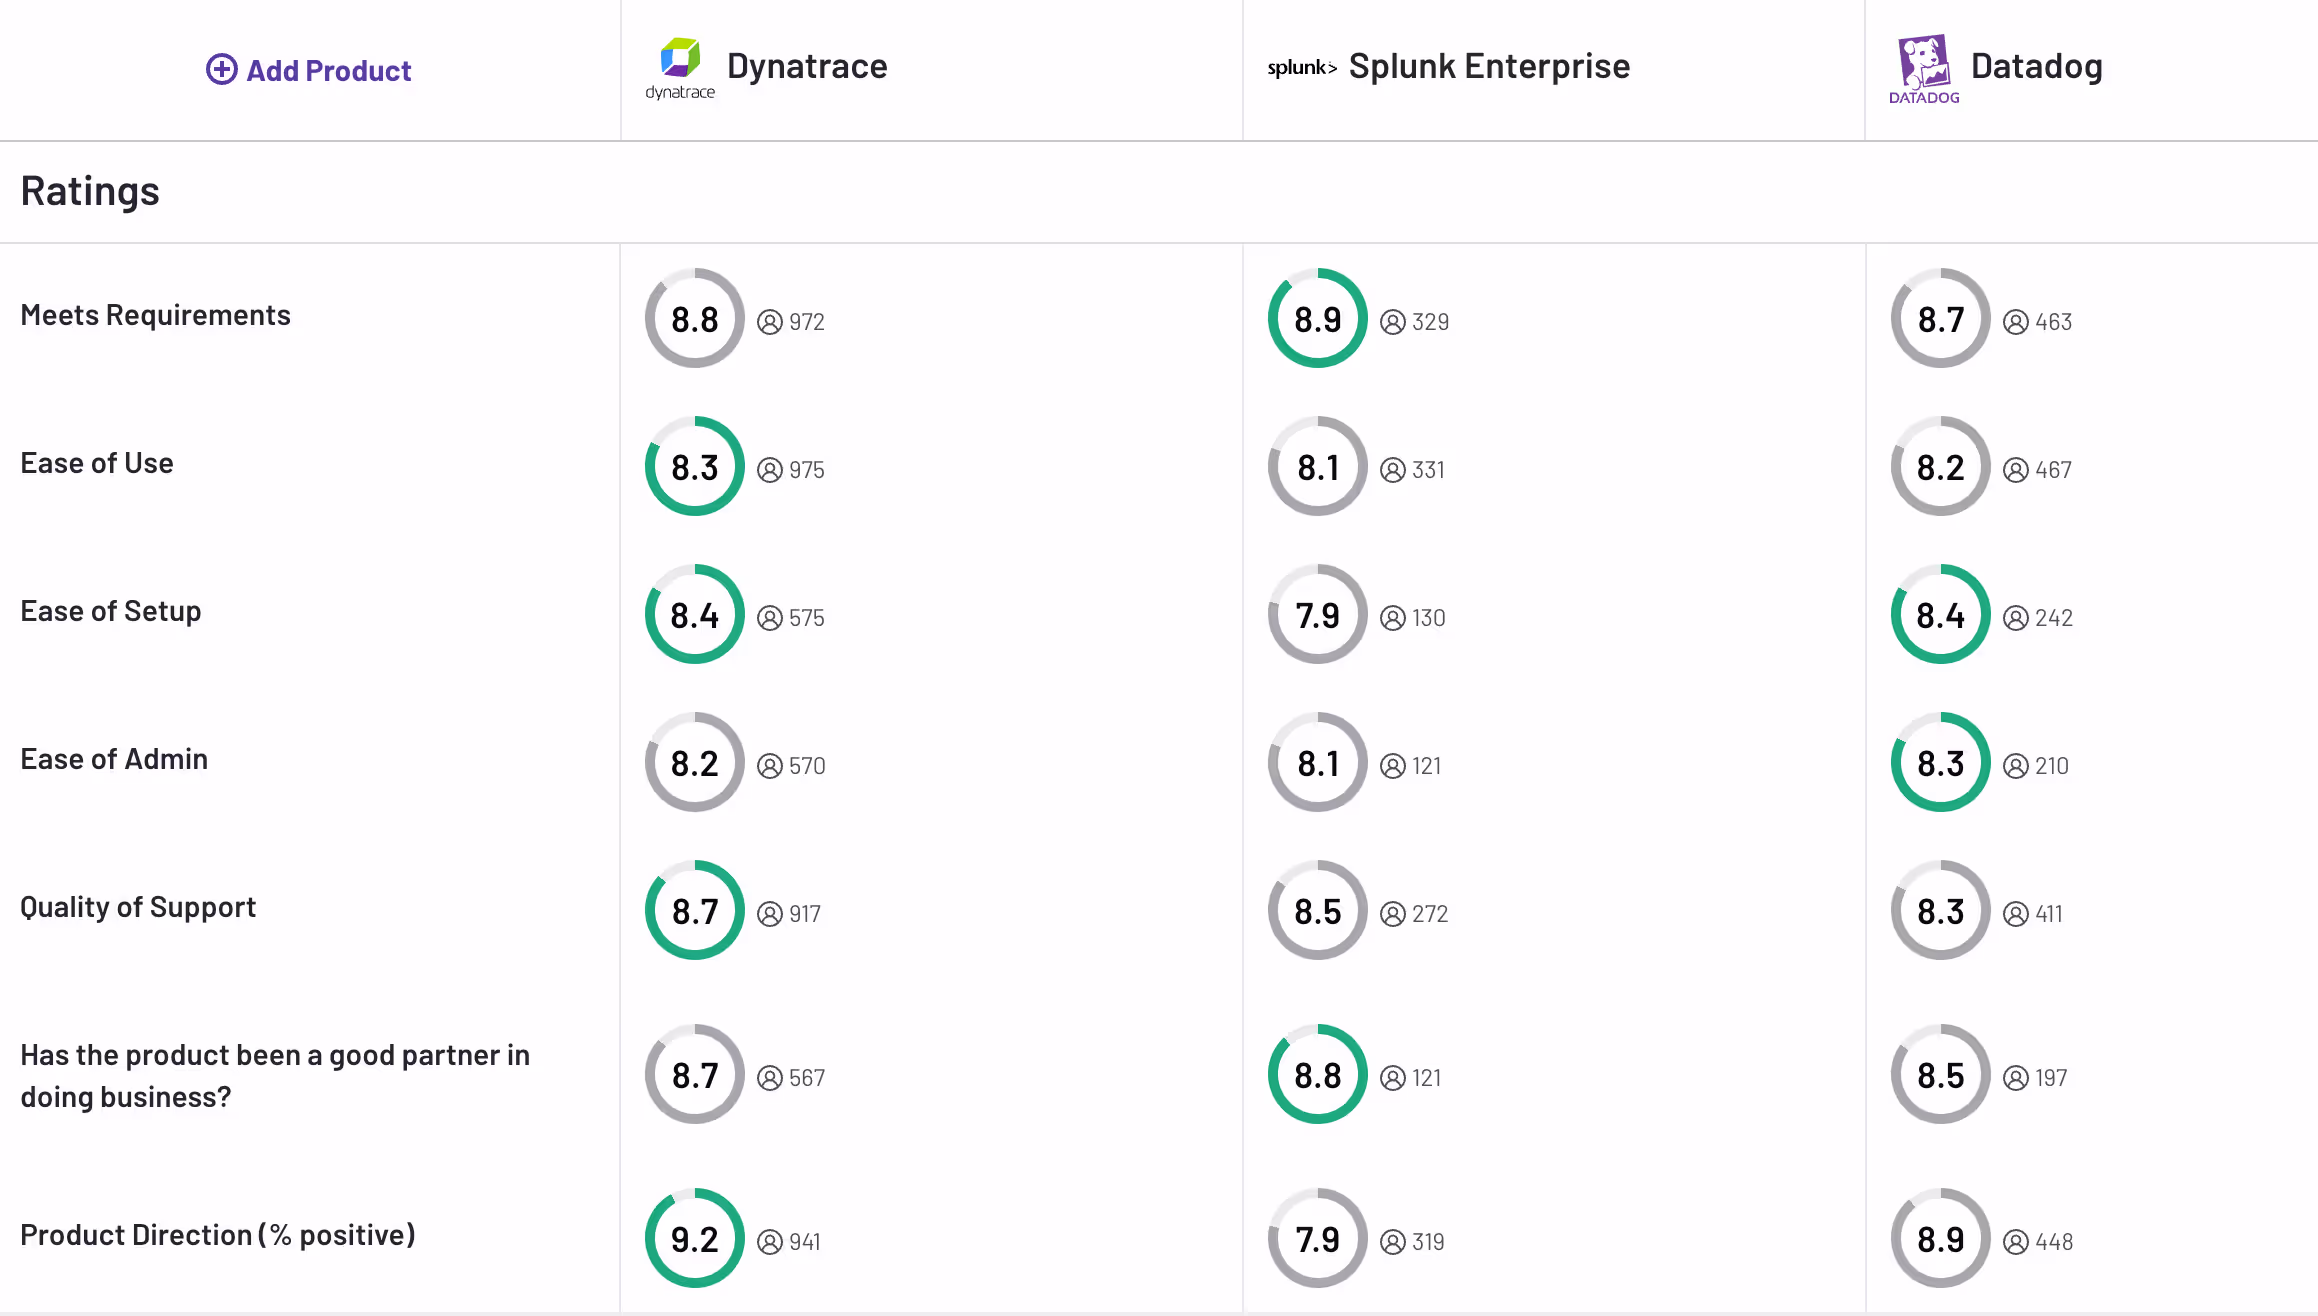The image size is (2318, 1316).
Task: Click the Ease of Admin row label
Action: 114,759
